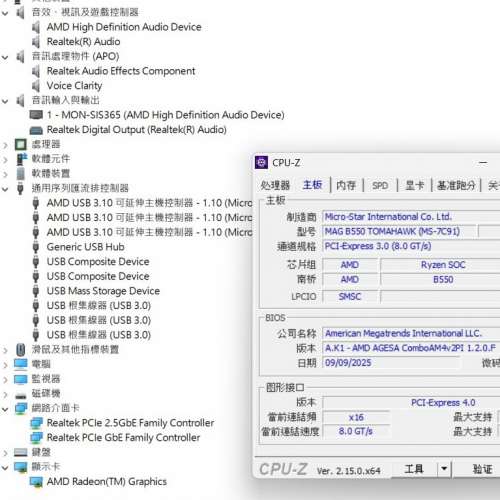This screenshot has height=500, width=500.
Task: Click the MON-SIS365 monitor audio icon
Action: click(x=36, y=115)
